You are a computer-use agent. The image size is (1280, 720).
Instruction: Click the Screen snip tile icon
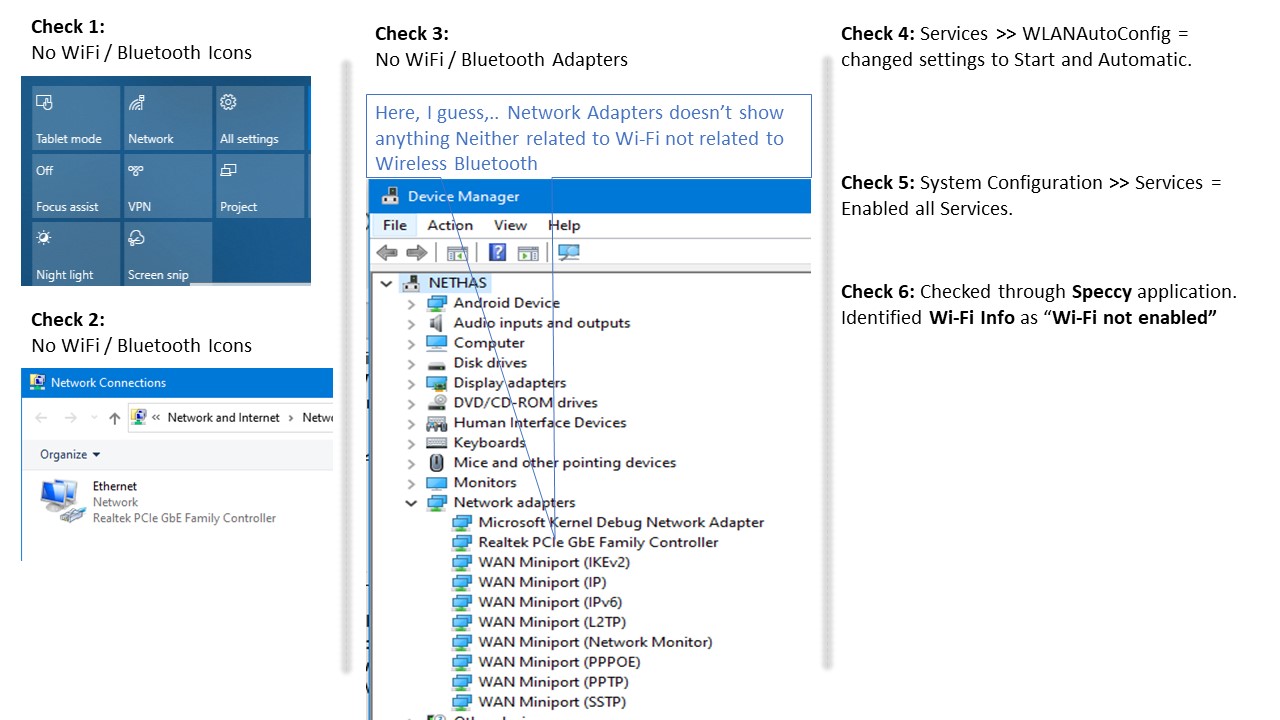click(x=136, y=238)
